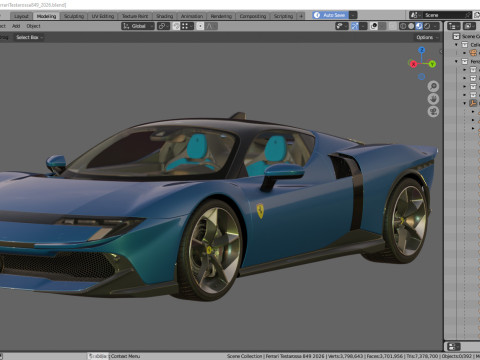Open the dropdown next to Auto Save
The image size is (480, 360).
tap(353, 15)
